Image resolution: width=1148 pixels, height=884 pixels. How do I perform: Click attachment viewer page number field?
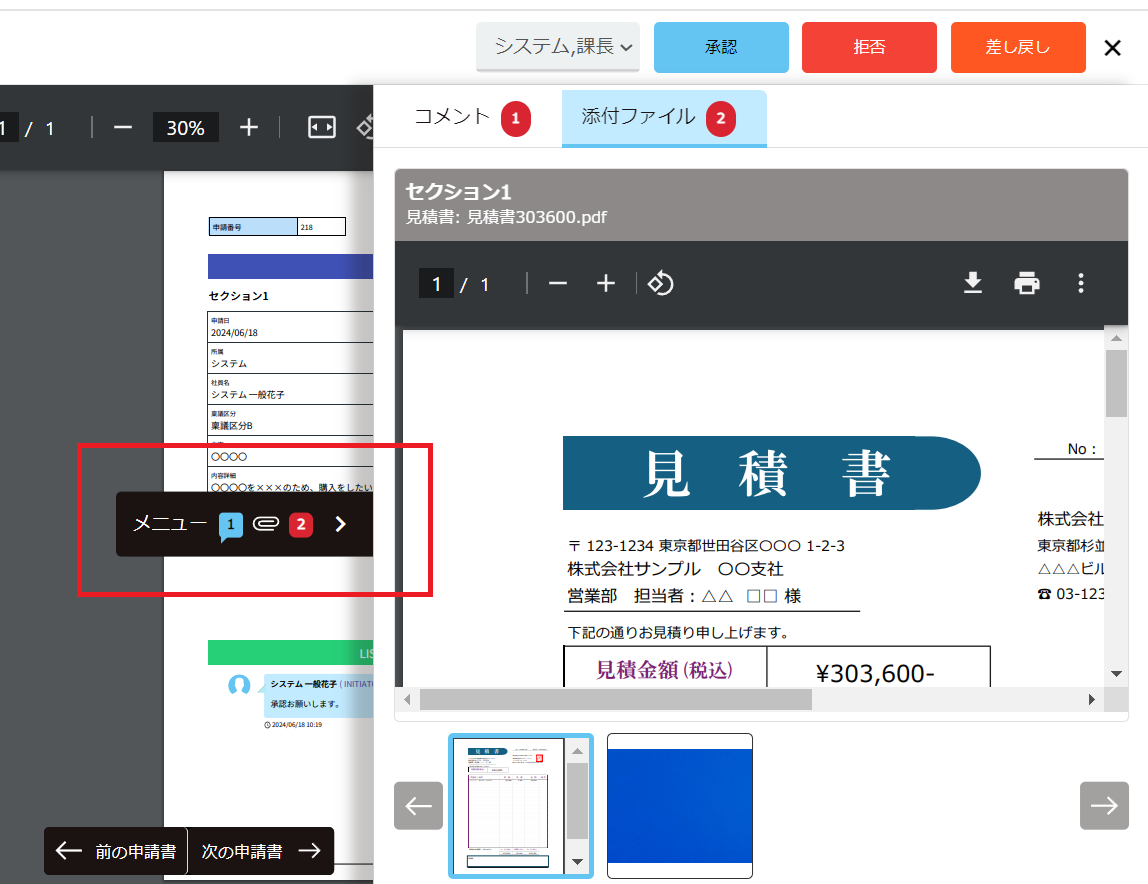pos(436,283)
